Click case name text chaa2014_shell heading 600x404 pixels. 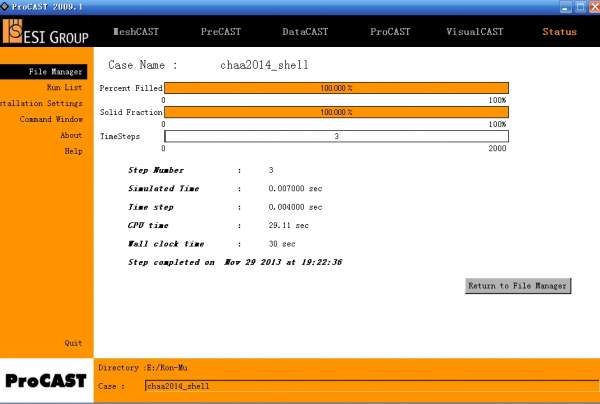(x=264, y=65)
